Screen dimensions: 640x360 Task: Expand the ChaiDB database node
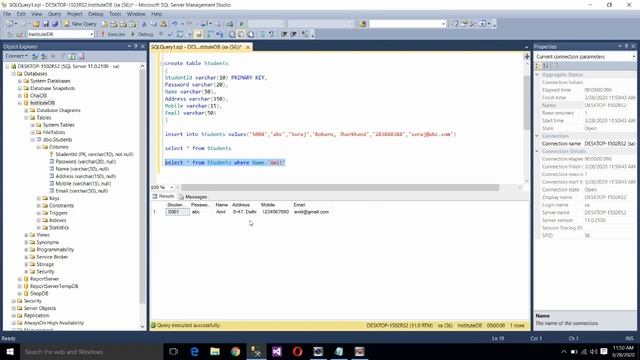(20, 96)
